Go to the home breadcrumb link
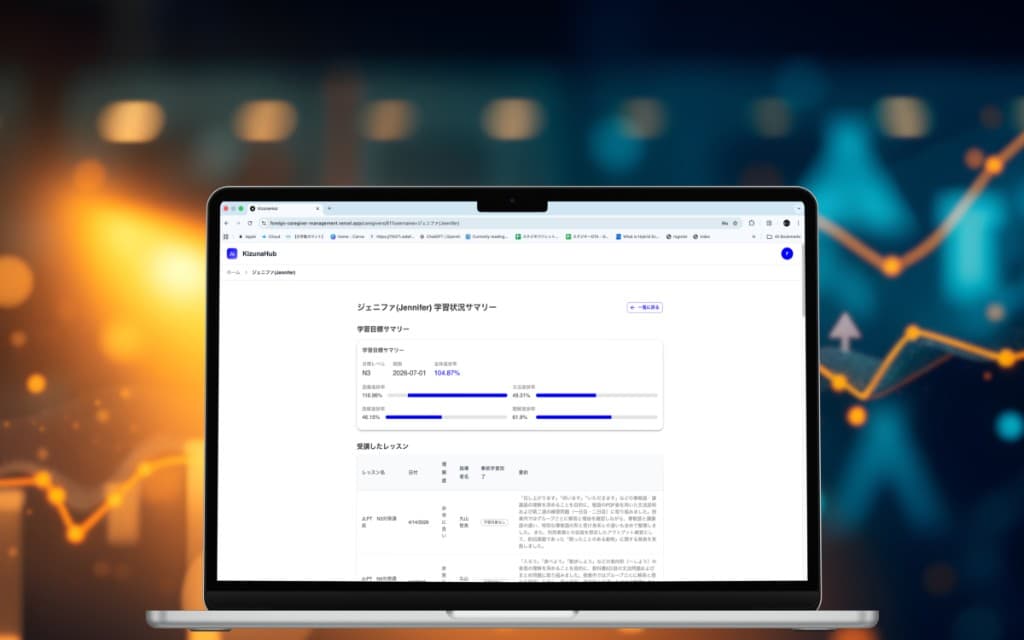Image resolution: width=1024 pixels, height=640 pixels. pyautogui.click(x=233, y=272)
